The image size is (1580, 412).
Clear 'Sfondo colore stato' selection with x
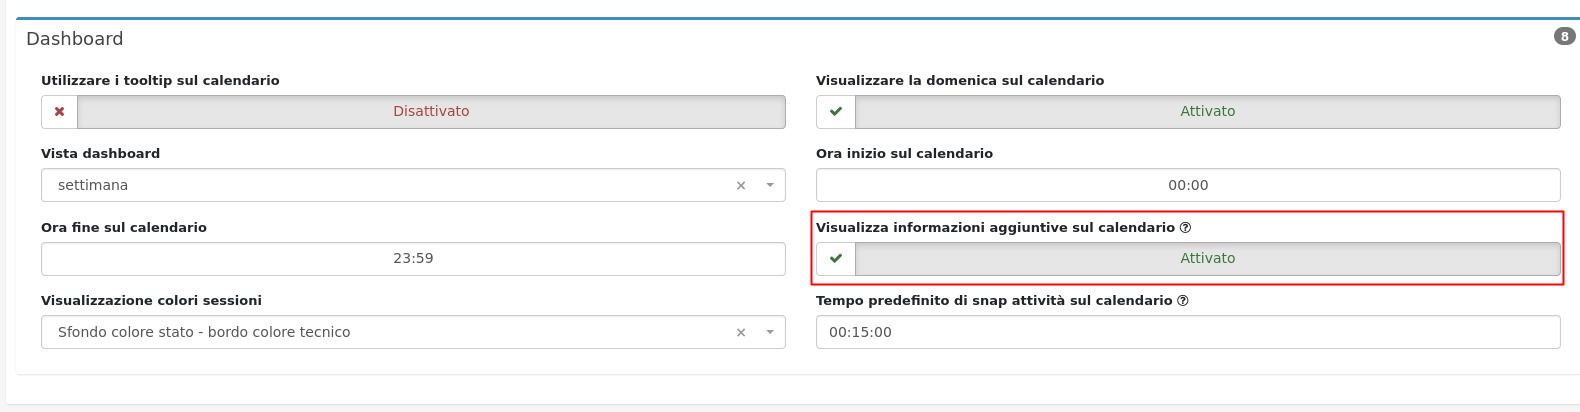click(741, 333)
